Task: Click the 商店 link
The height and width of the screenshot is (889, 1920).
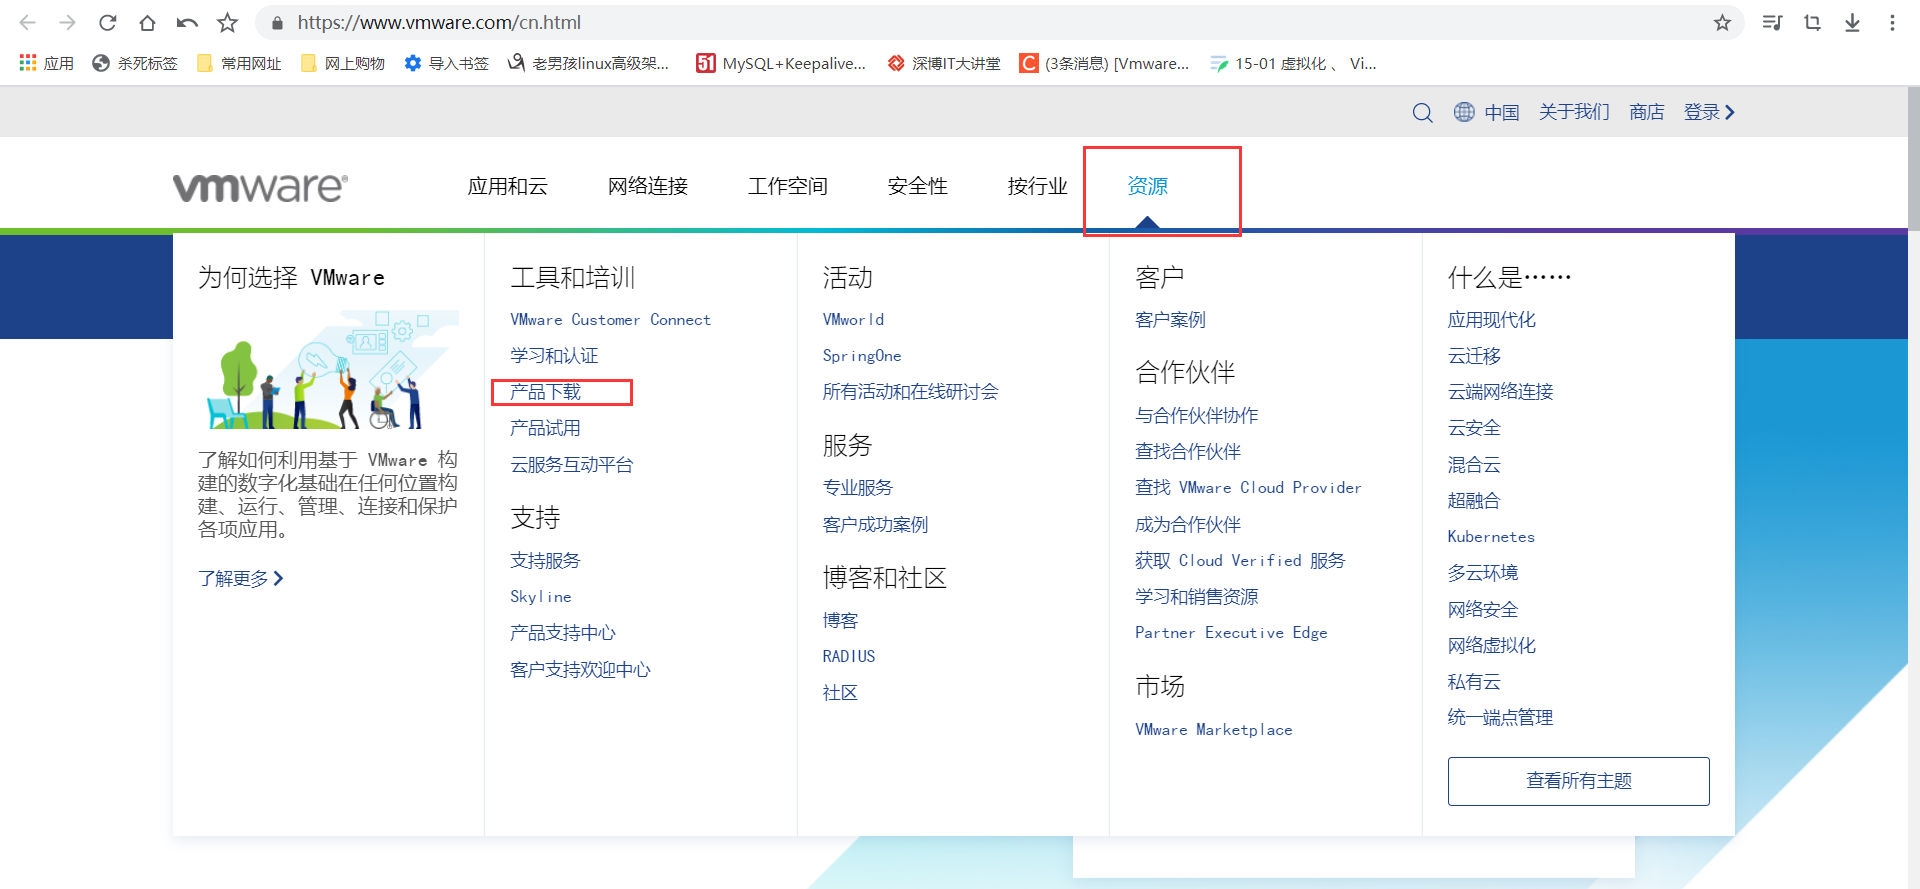Action: pyautogui.click(x=1647, y=112)
